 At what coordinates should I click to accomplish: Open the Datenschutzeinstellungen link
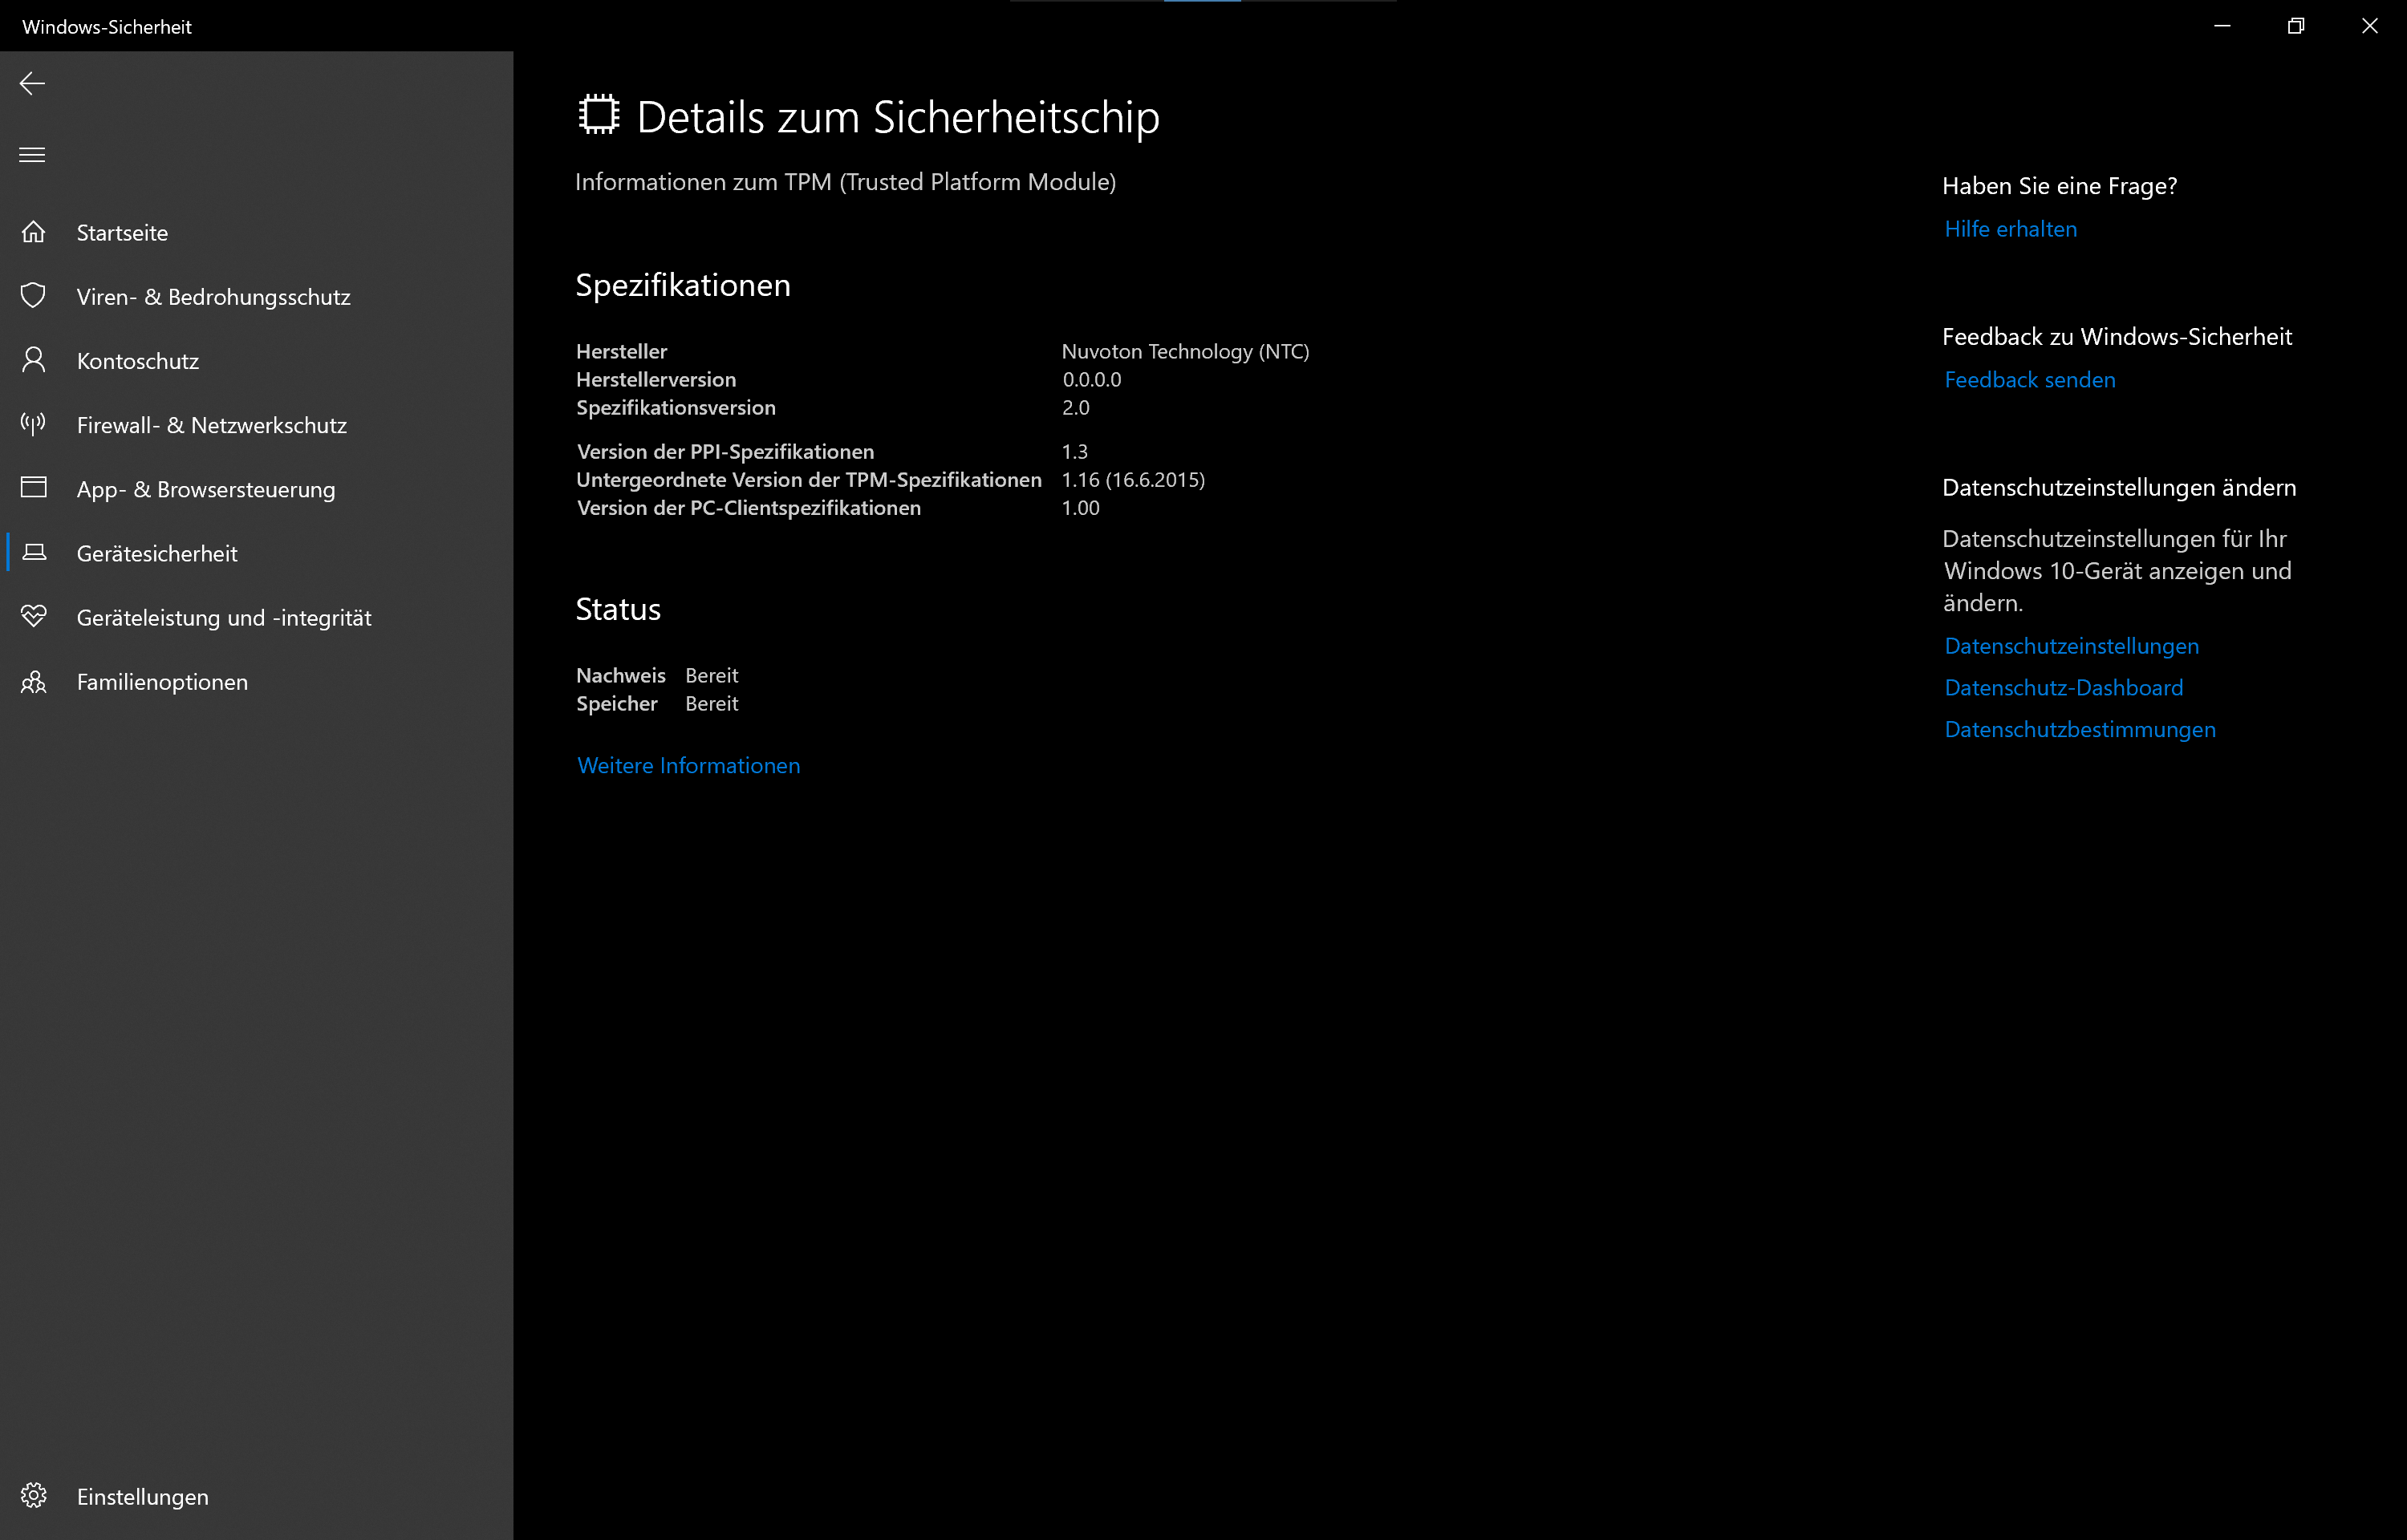coord(2071,646)
